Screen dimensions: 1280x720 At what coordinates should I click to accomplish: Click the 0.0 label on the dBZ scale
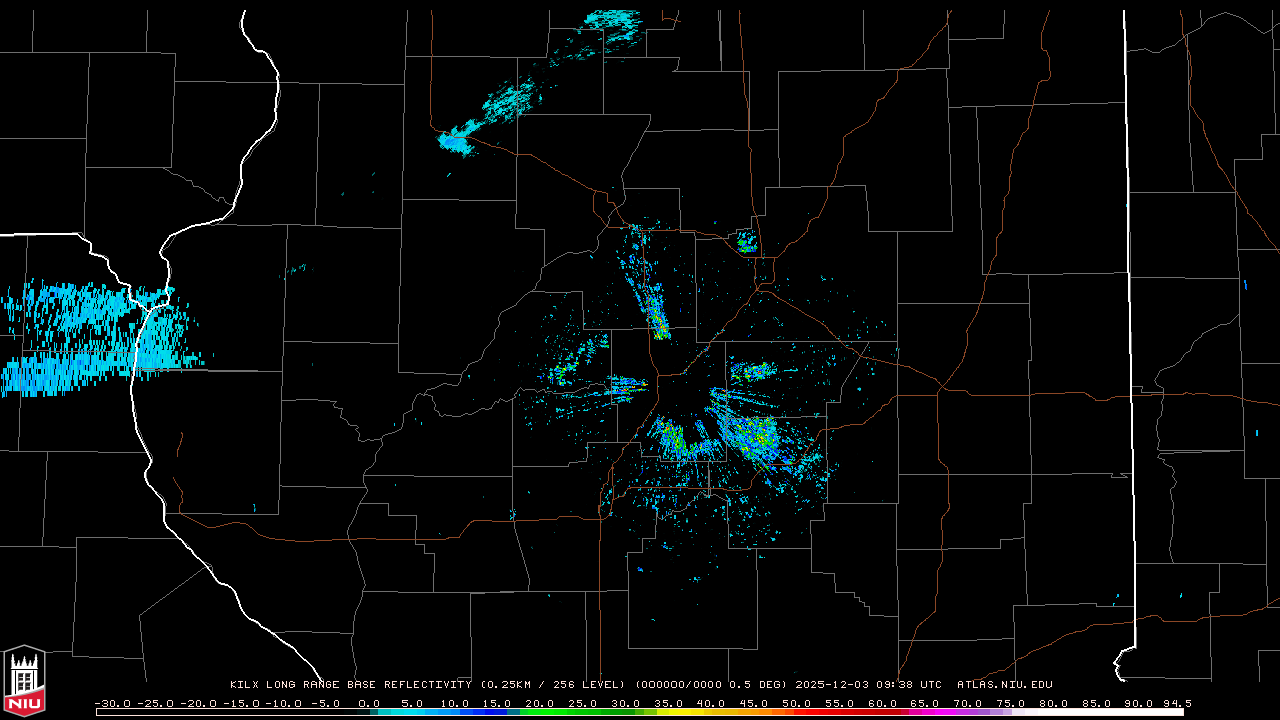click(x=369, y=703)
